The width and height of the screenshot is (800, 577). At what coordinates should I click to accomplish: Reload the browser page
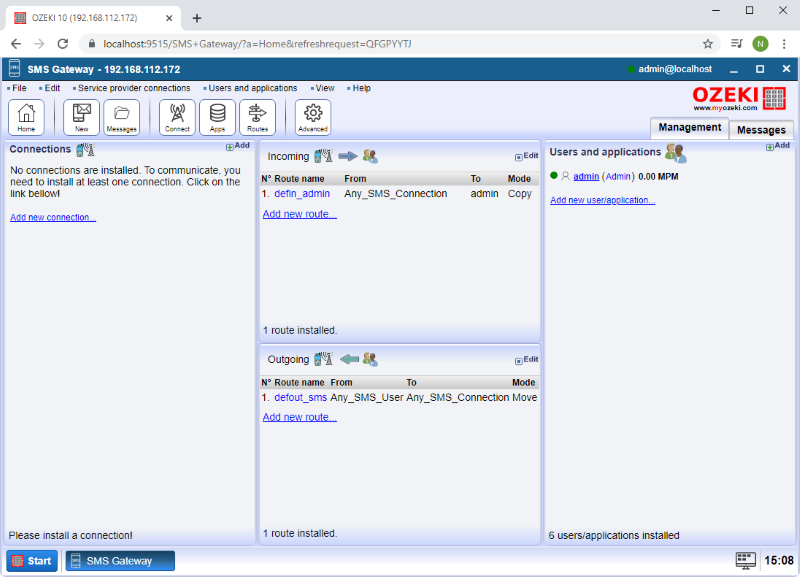pyautogui.click(x=63, y=44)
